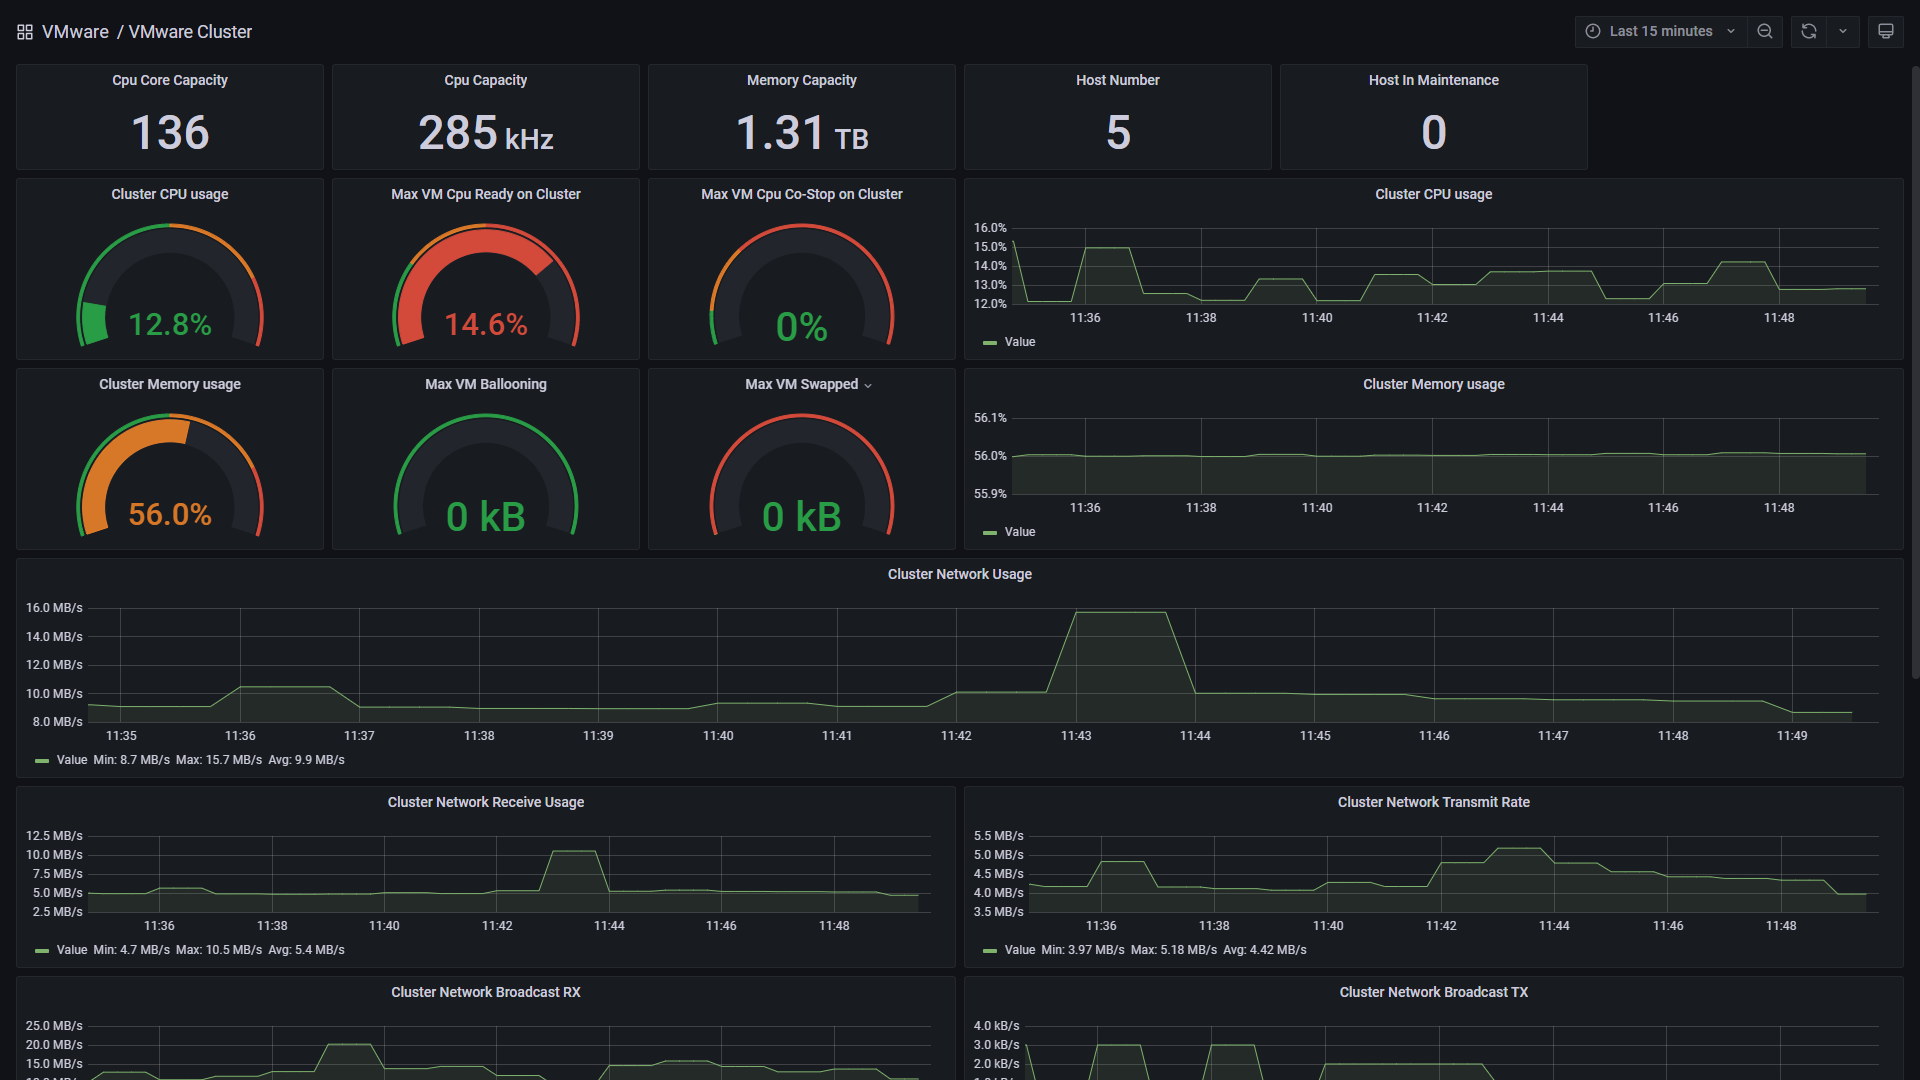Click the 56.0% memory usage gauge
This screenshot has width=1920, height=1080.
coord(170,475)
